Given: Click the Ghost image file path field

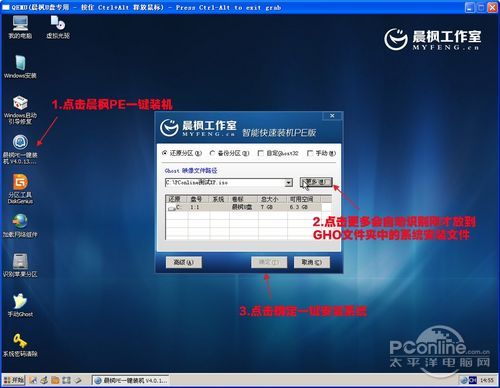Looking at the screenshot, I should click(x=225, y=183).
